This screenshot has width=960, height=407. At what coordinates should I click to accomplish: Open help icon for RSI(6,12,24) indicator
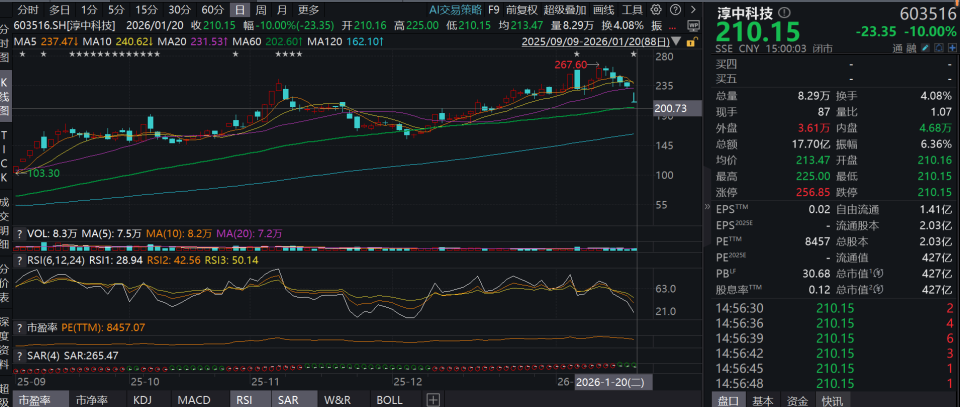(x=20, y=260)
